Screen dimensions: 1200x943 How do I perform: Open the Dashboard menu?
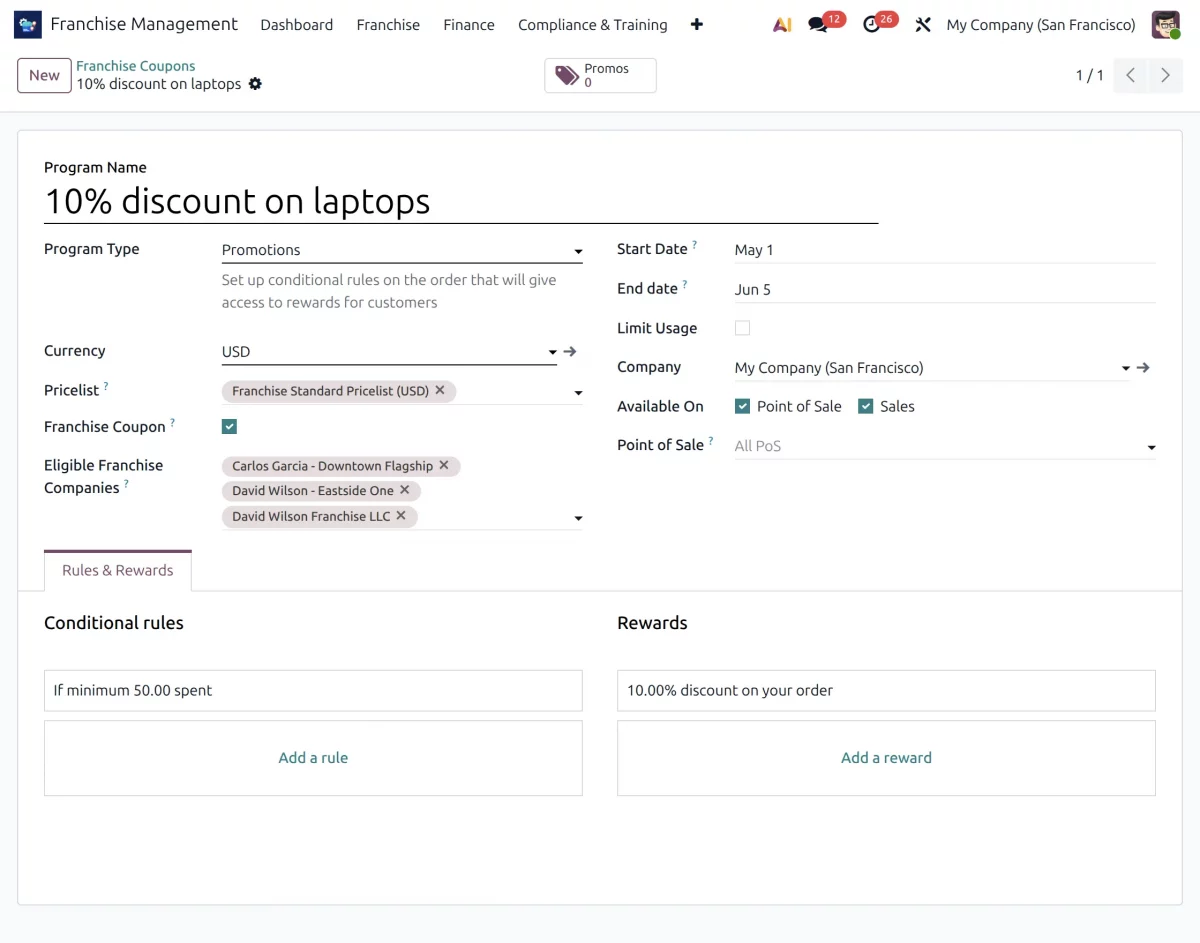(x=297, y=24)
